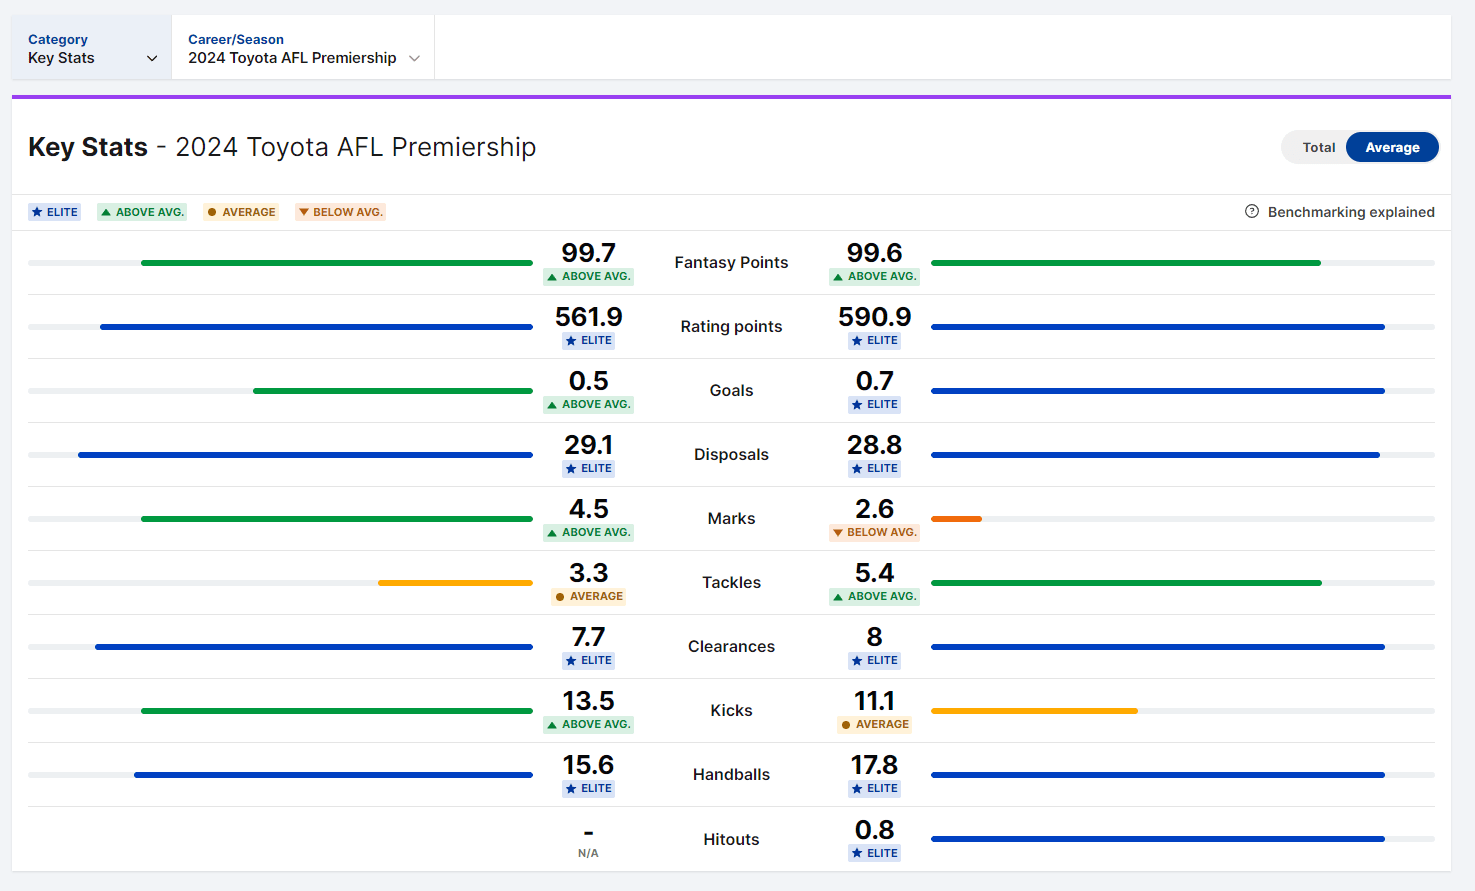This screenshot has width=1475, height=891.
Task: Click the Rating points stat label
Action: (x=731, y=326)
